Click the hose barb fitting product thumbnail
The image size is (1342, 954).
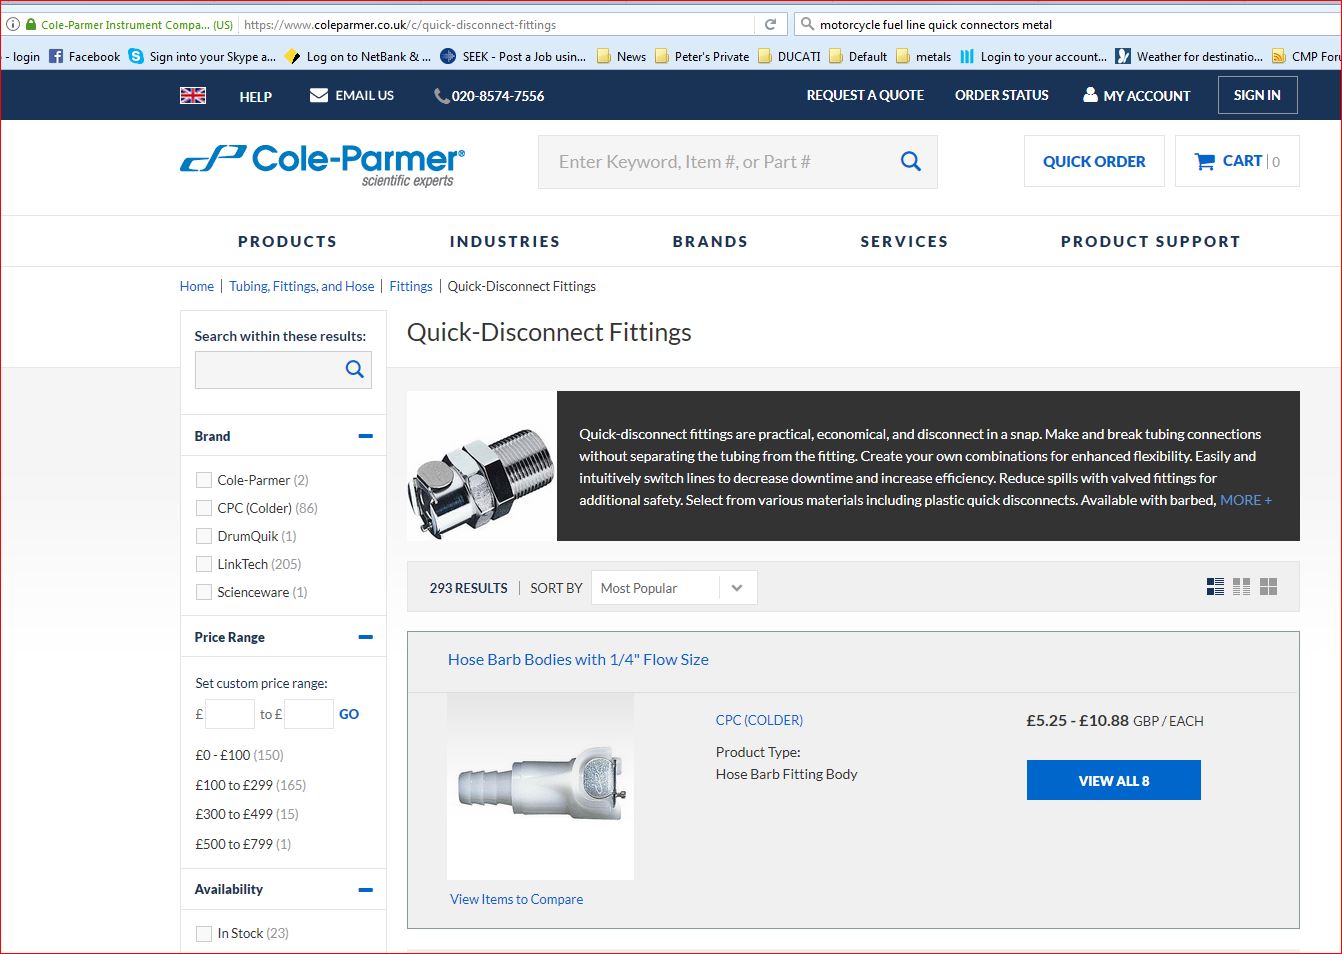point(540,787)
